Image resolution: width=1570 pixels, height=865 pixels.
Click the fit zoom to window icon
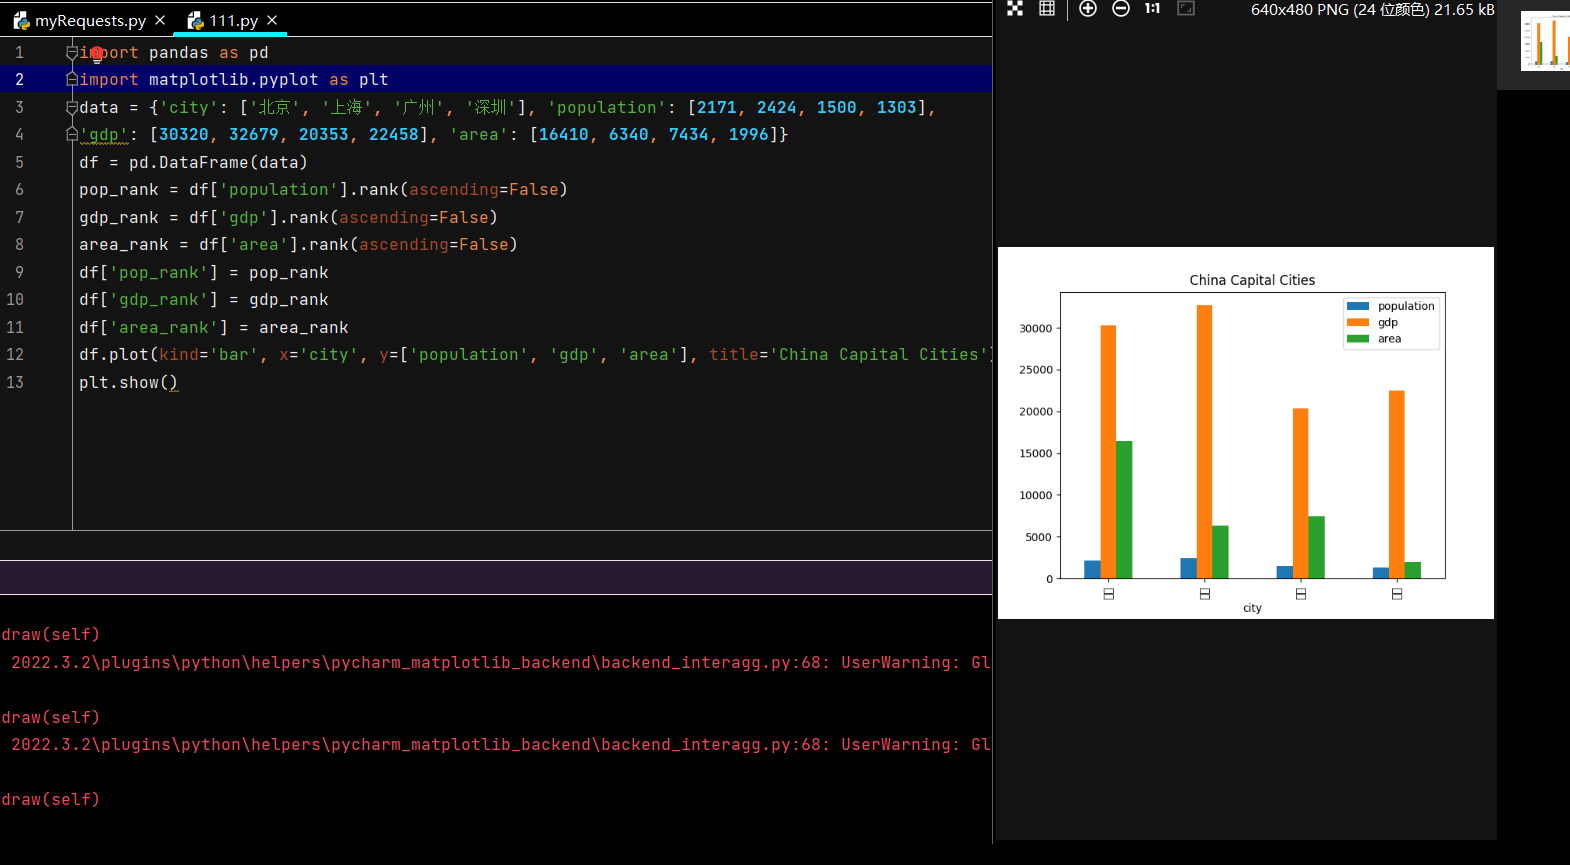1186,9
